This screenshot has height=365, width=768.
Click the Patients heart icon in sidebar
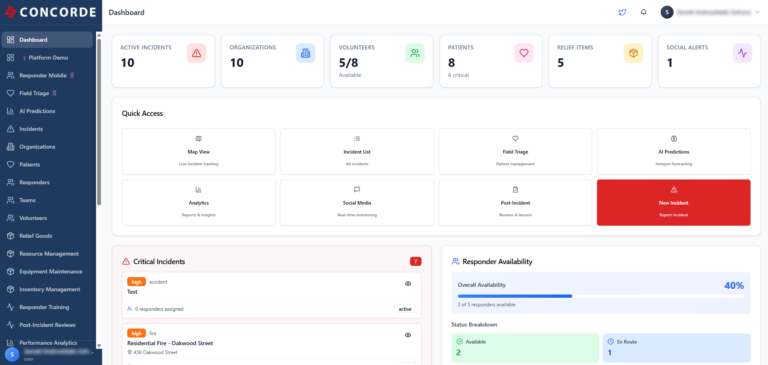(x=10, y=165)
